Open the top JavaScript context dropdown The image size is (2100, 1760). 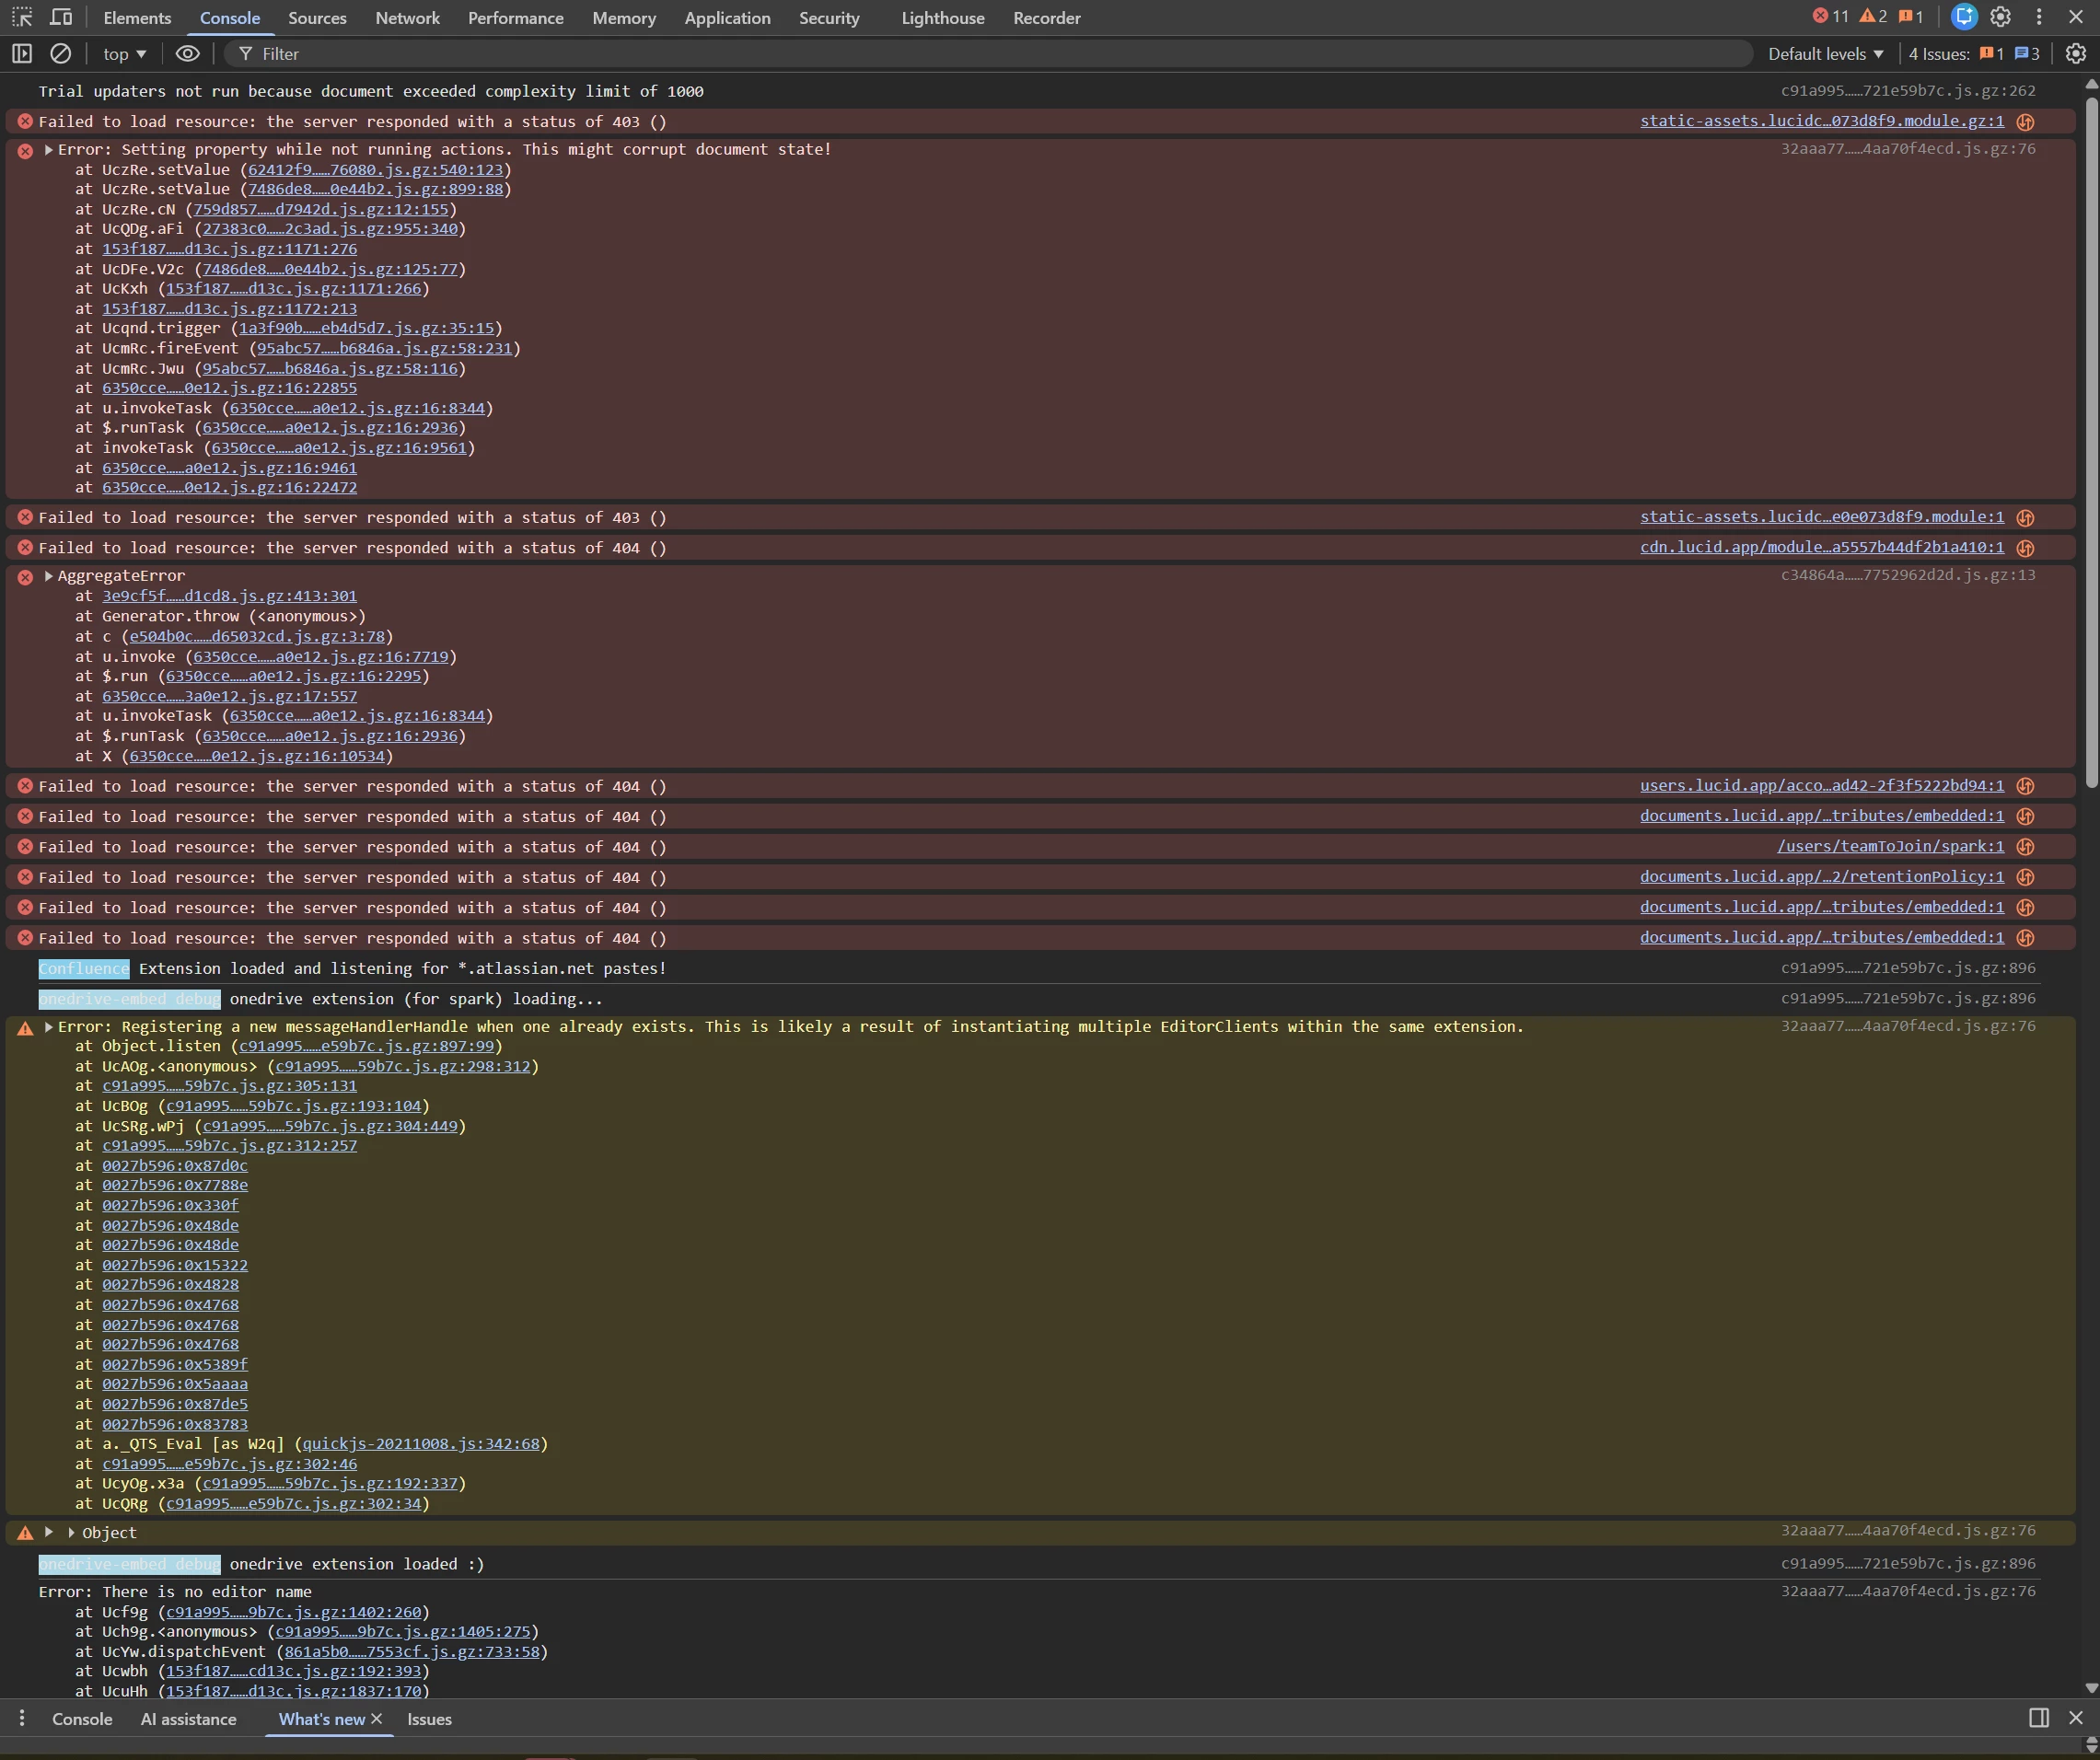click(x=124, y=54)
